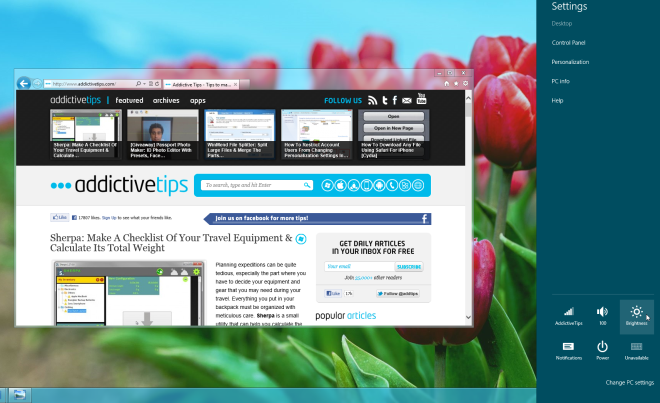
Task: Filter by the Android platform icon
Action: (x=379, y=185)
